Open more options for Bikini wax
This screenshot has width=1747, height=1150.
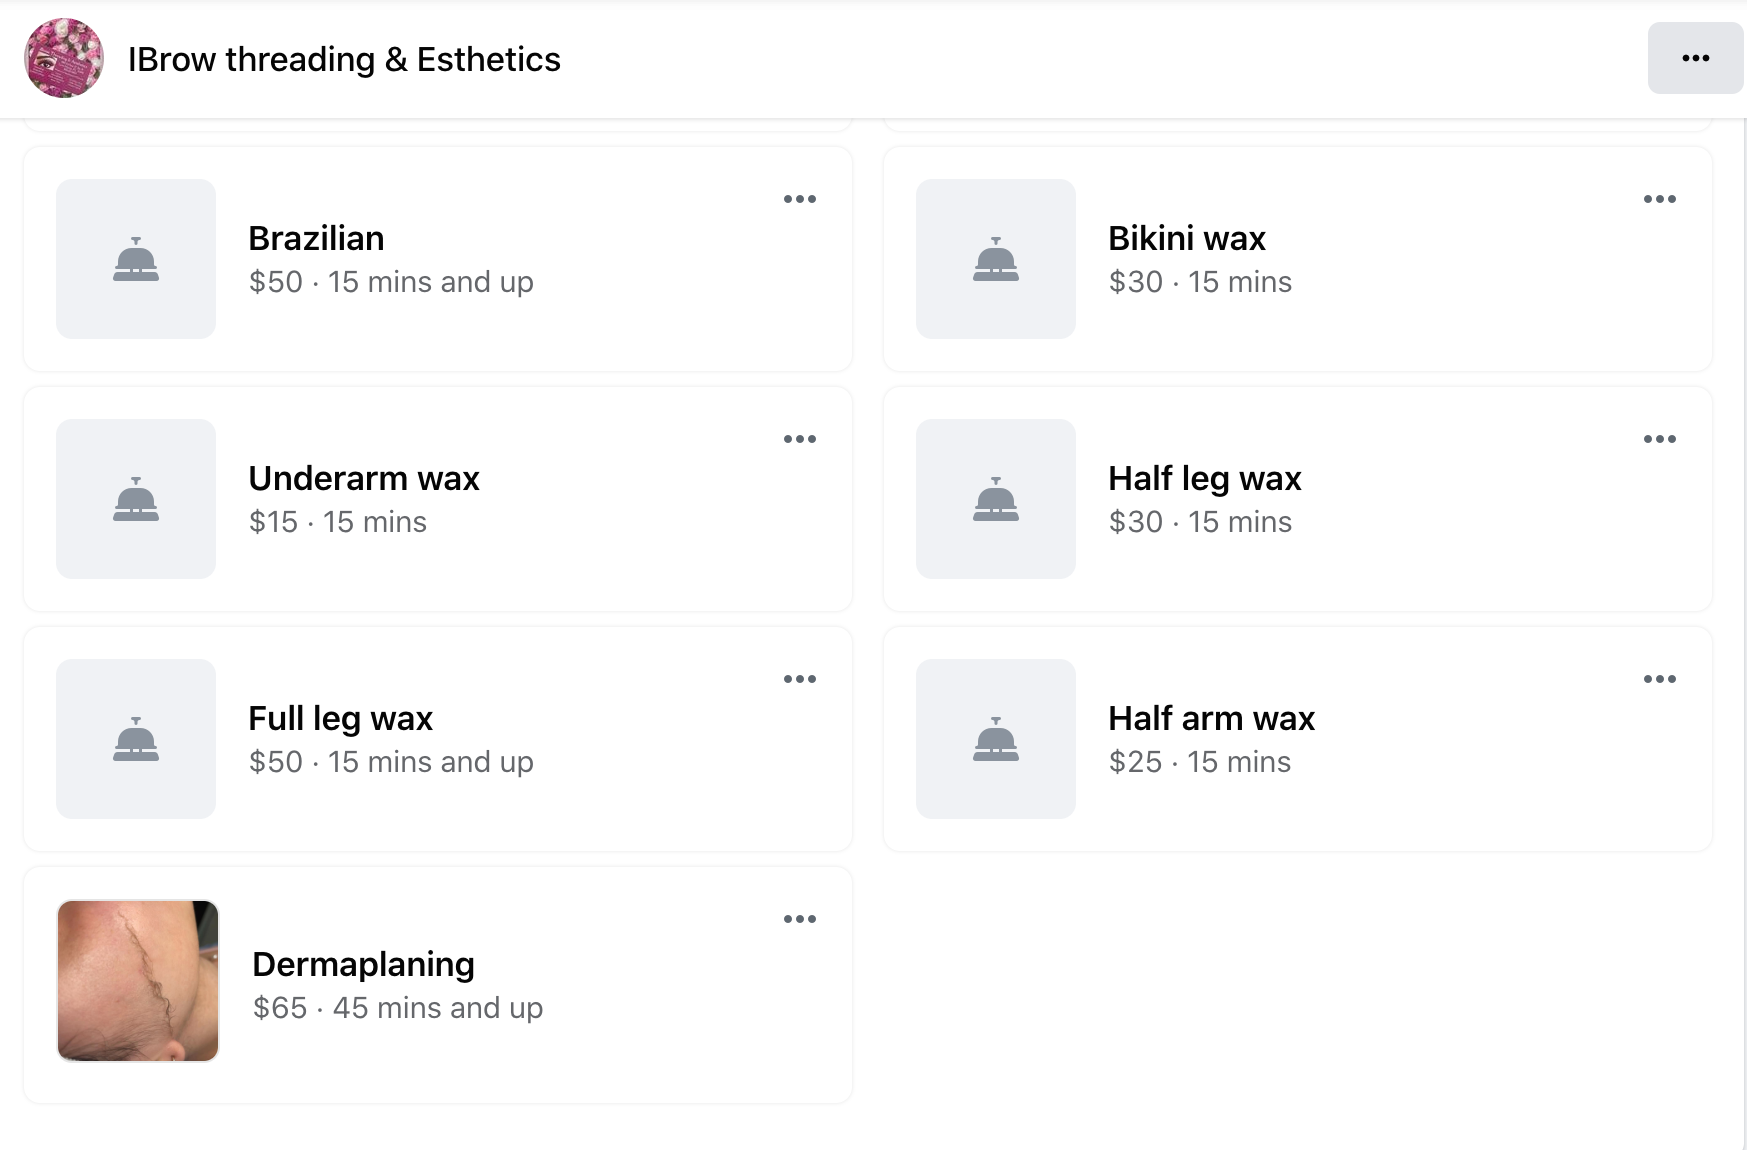(x=1659, y=199)
